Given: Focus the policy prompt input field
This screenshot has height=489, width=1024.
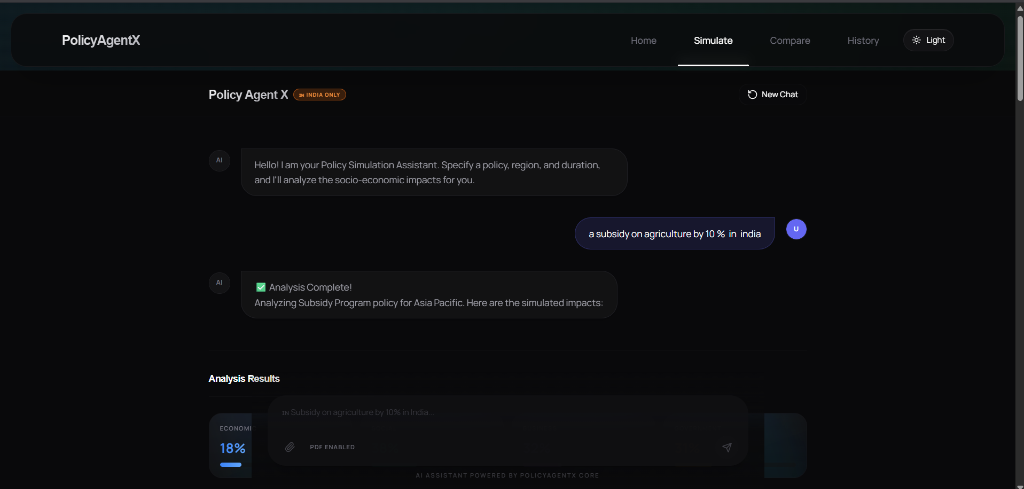Looking at the screenshot, I should point(507,413).
